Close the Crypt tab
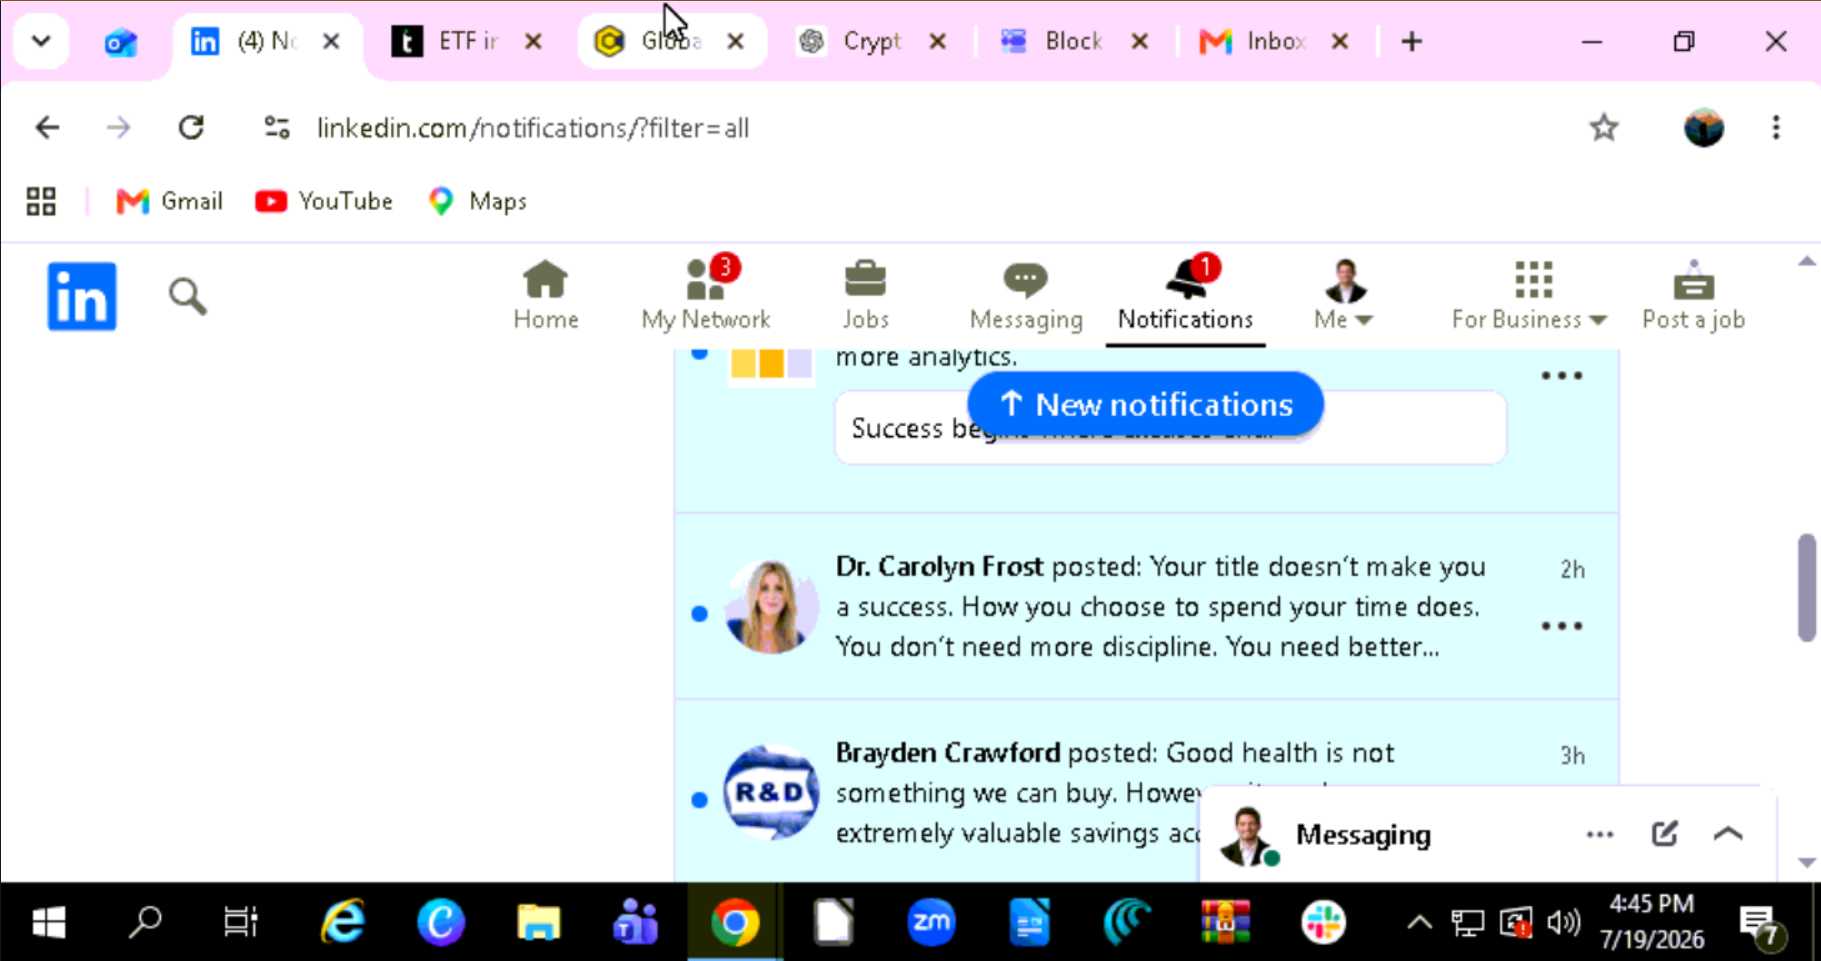The width and height of the screenshot is (1821, 961). click(x=937, y=41)
